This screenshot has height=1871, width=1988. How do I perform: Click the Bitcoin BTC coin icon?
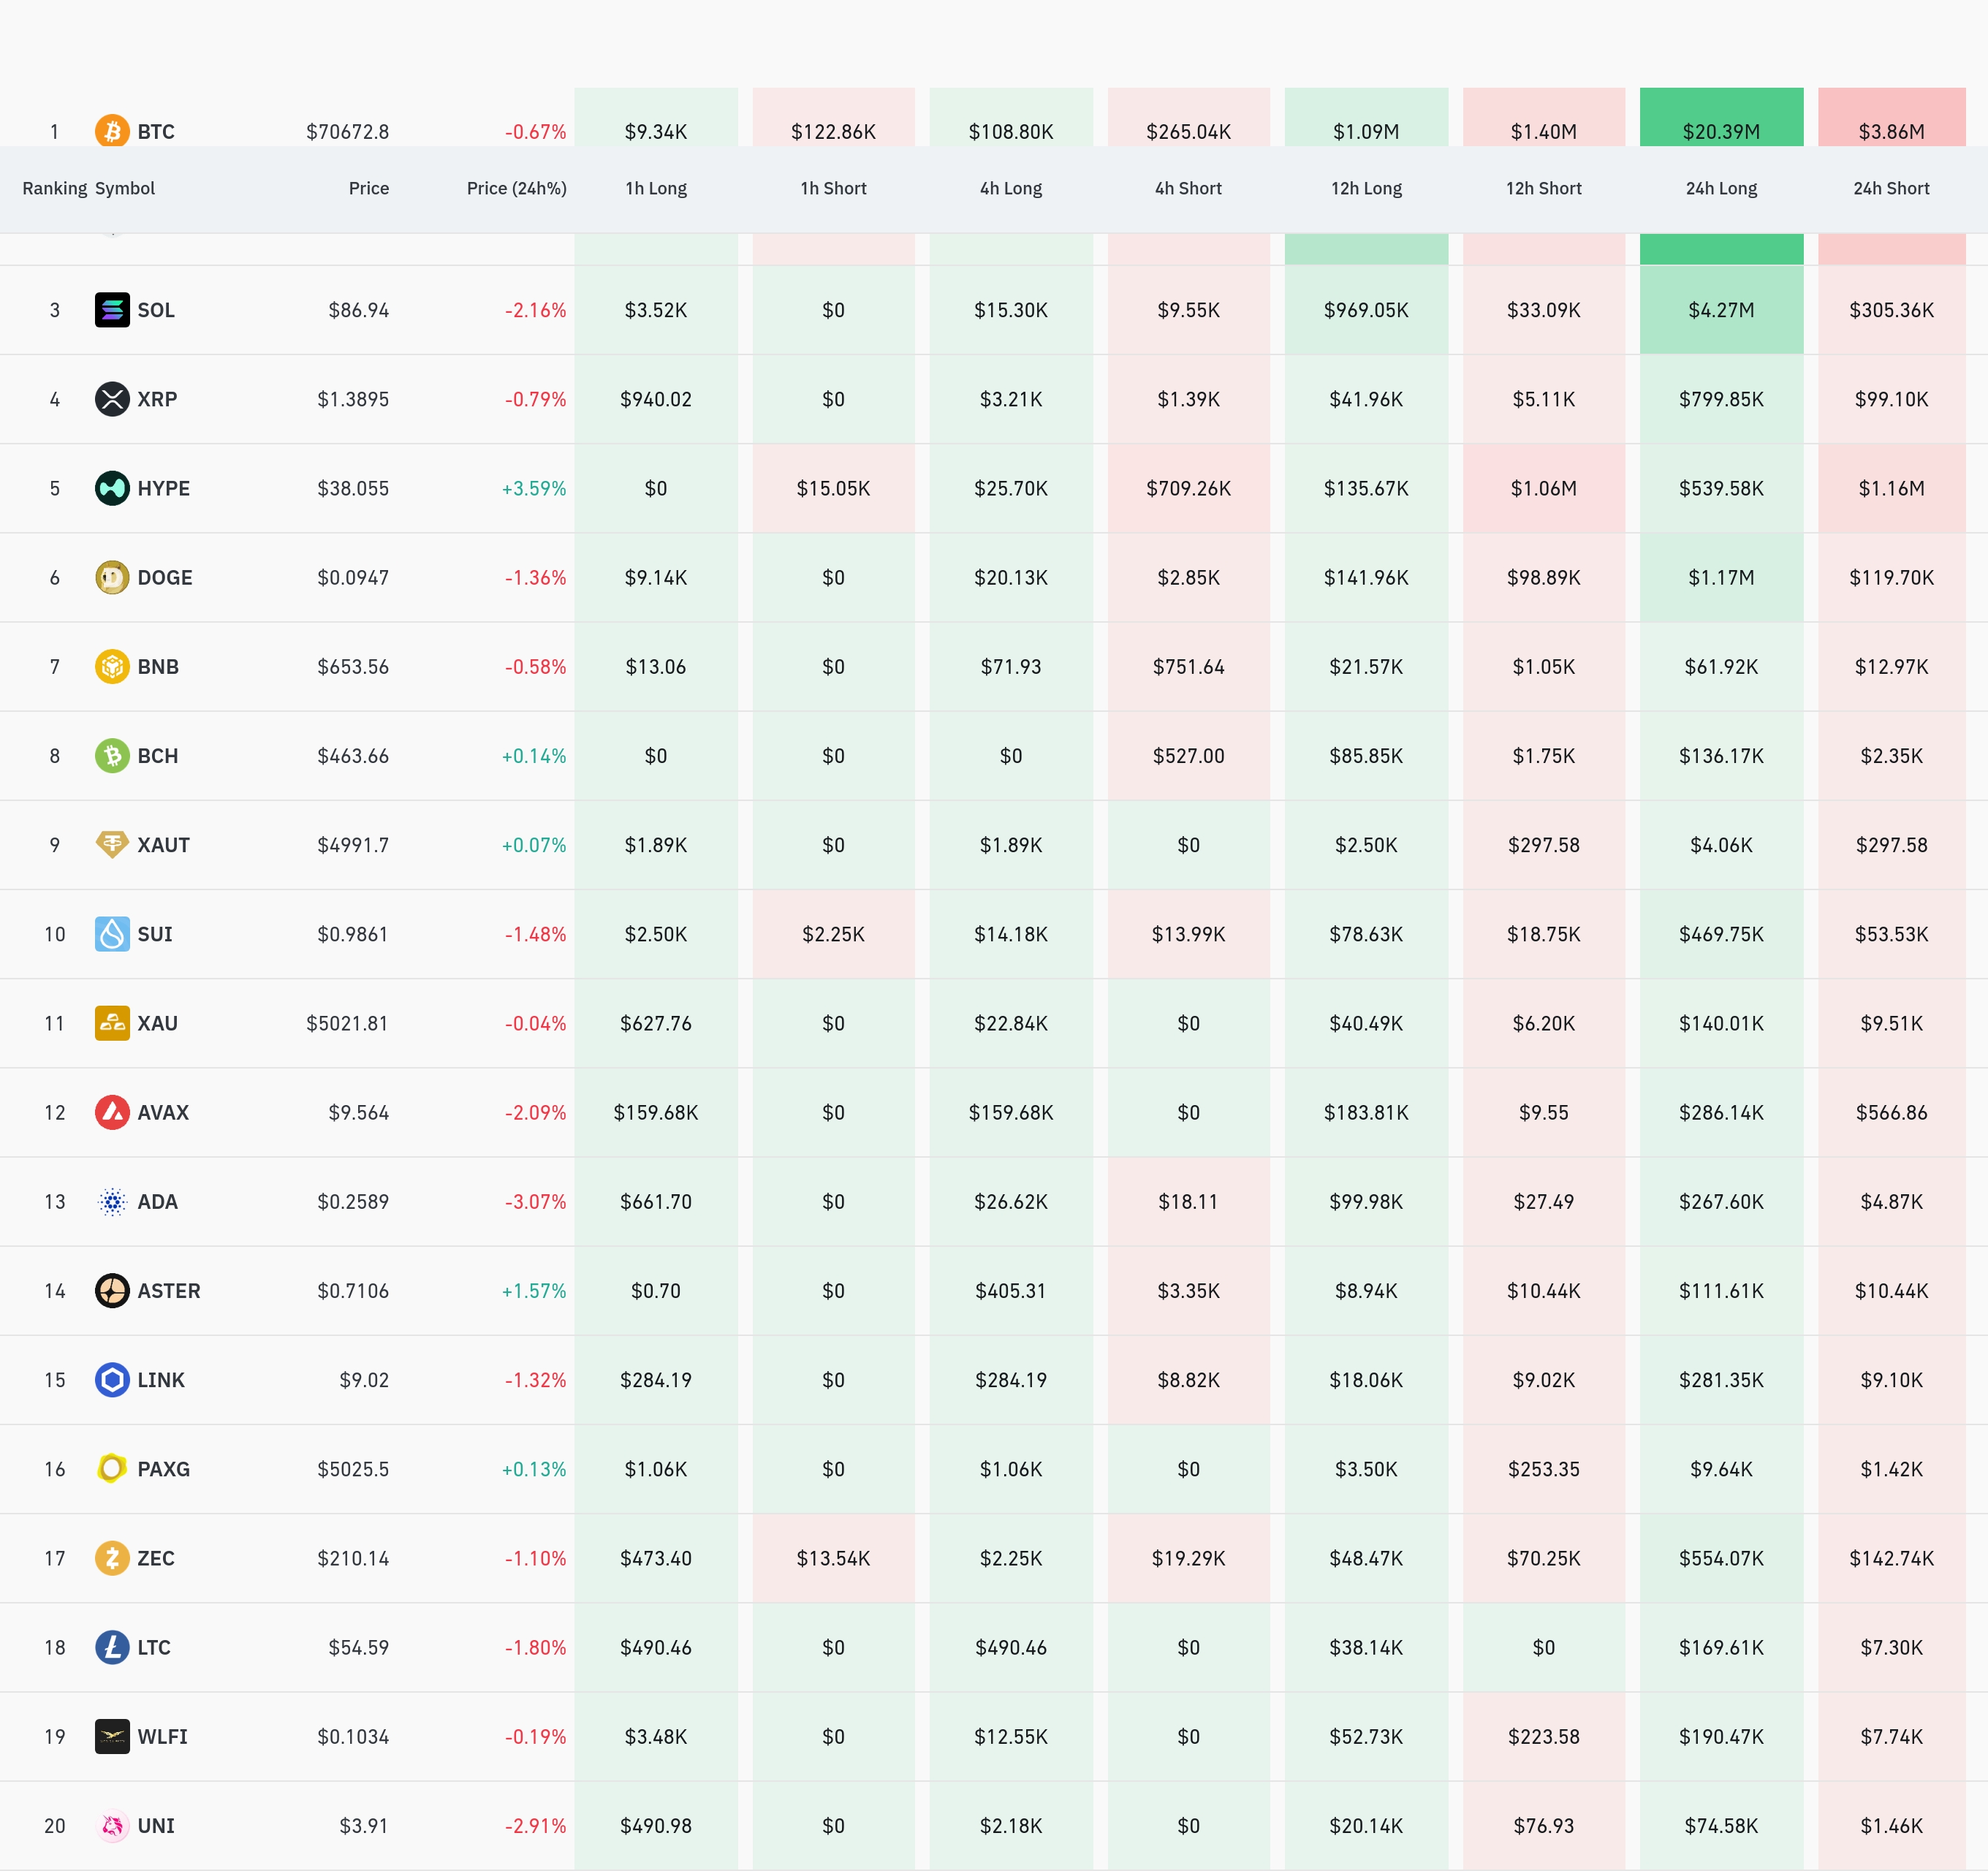[x=112, y=130]
